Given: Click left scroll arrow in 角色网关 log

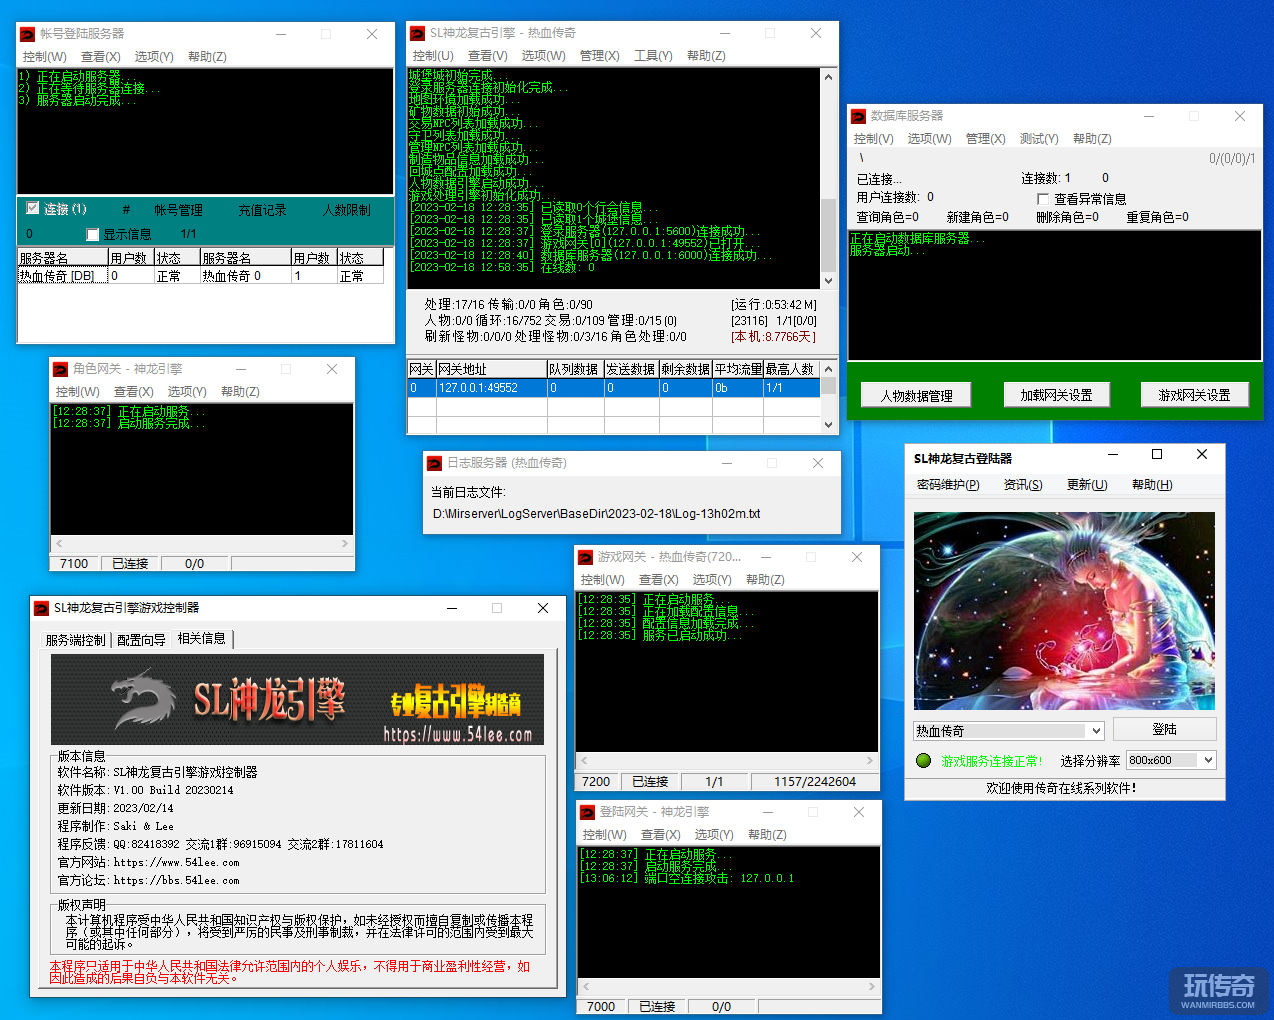Looking at the screenshot, I should coord(59,544).
